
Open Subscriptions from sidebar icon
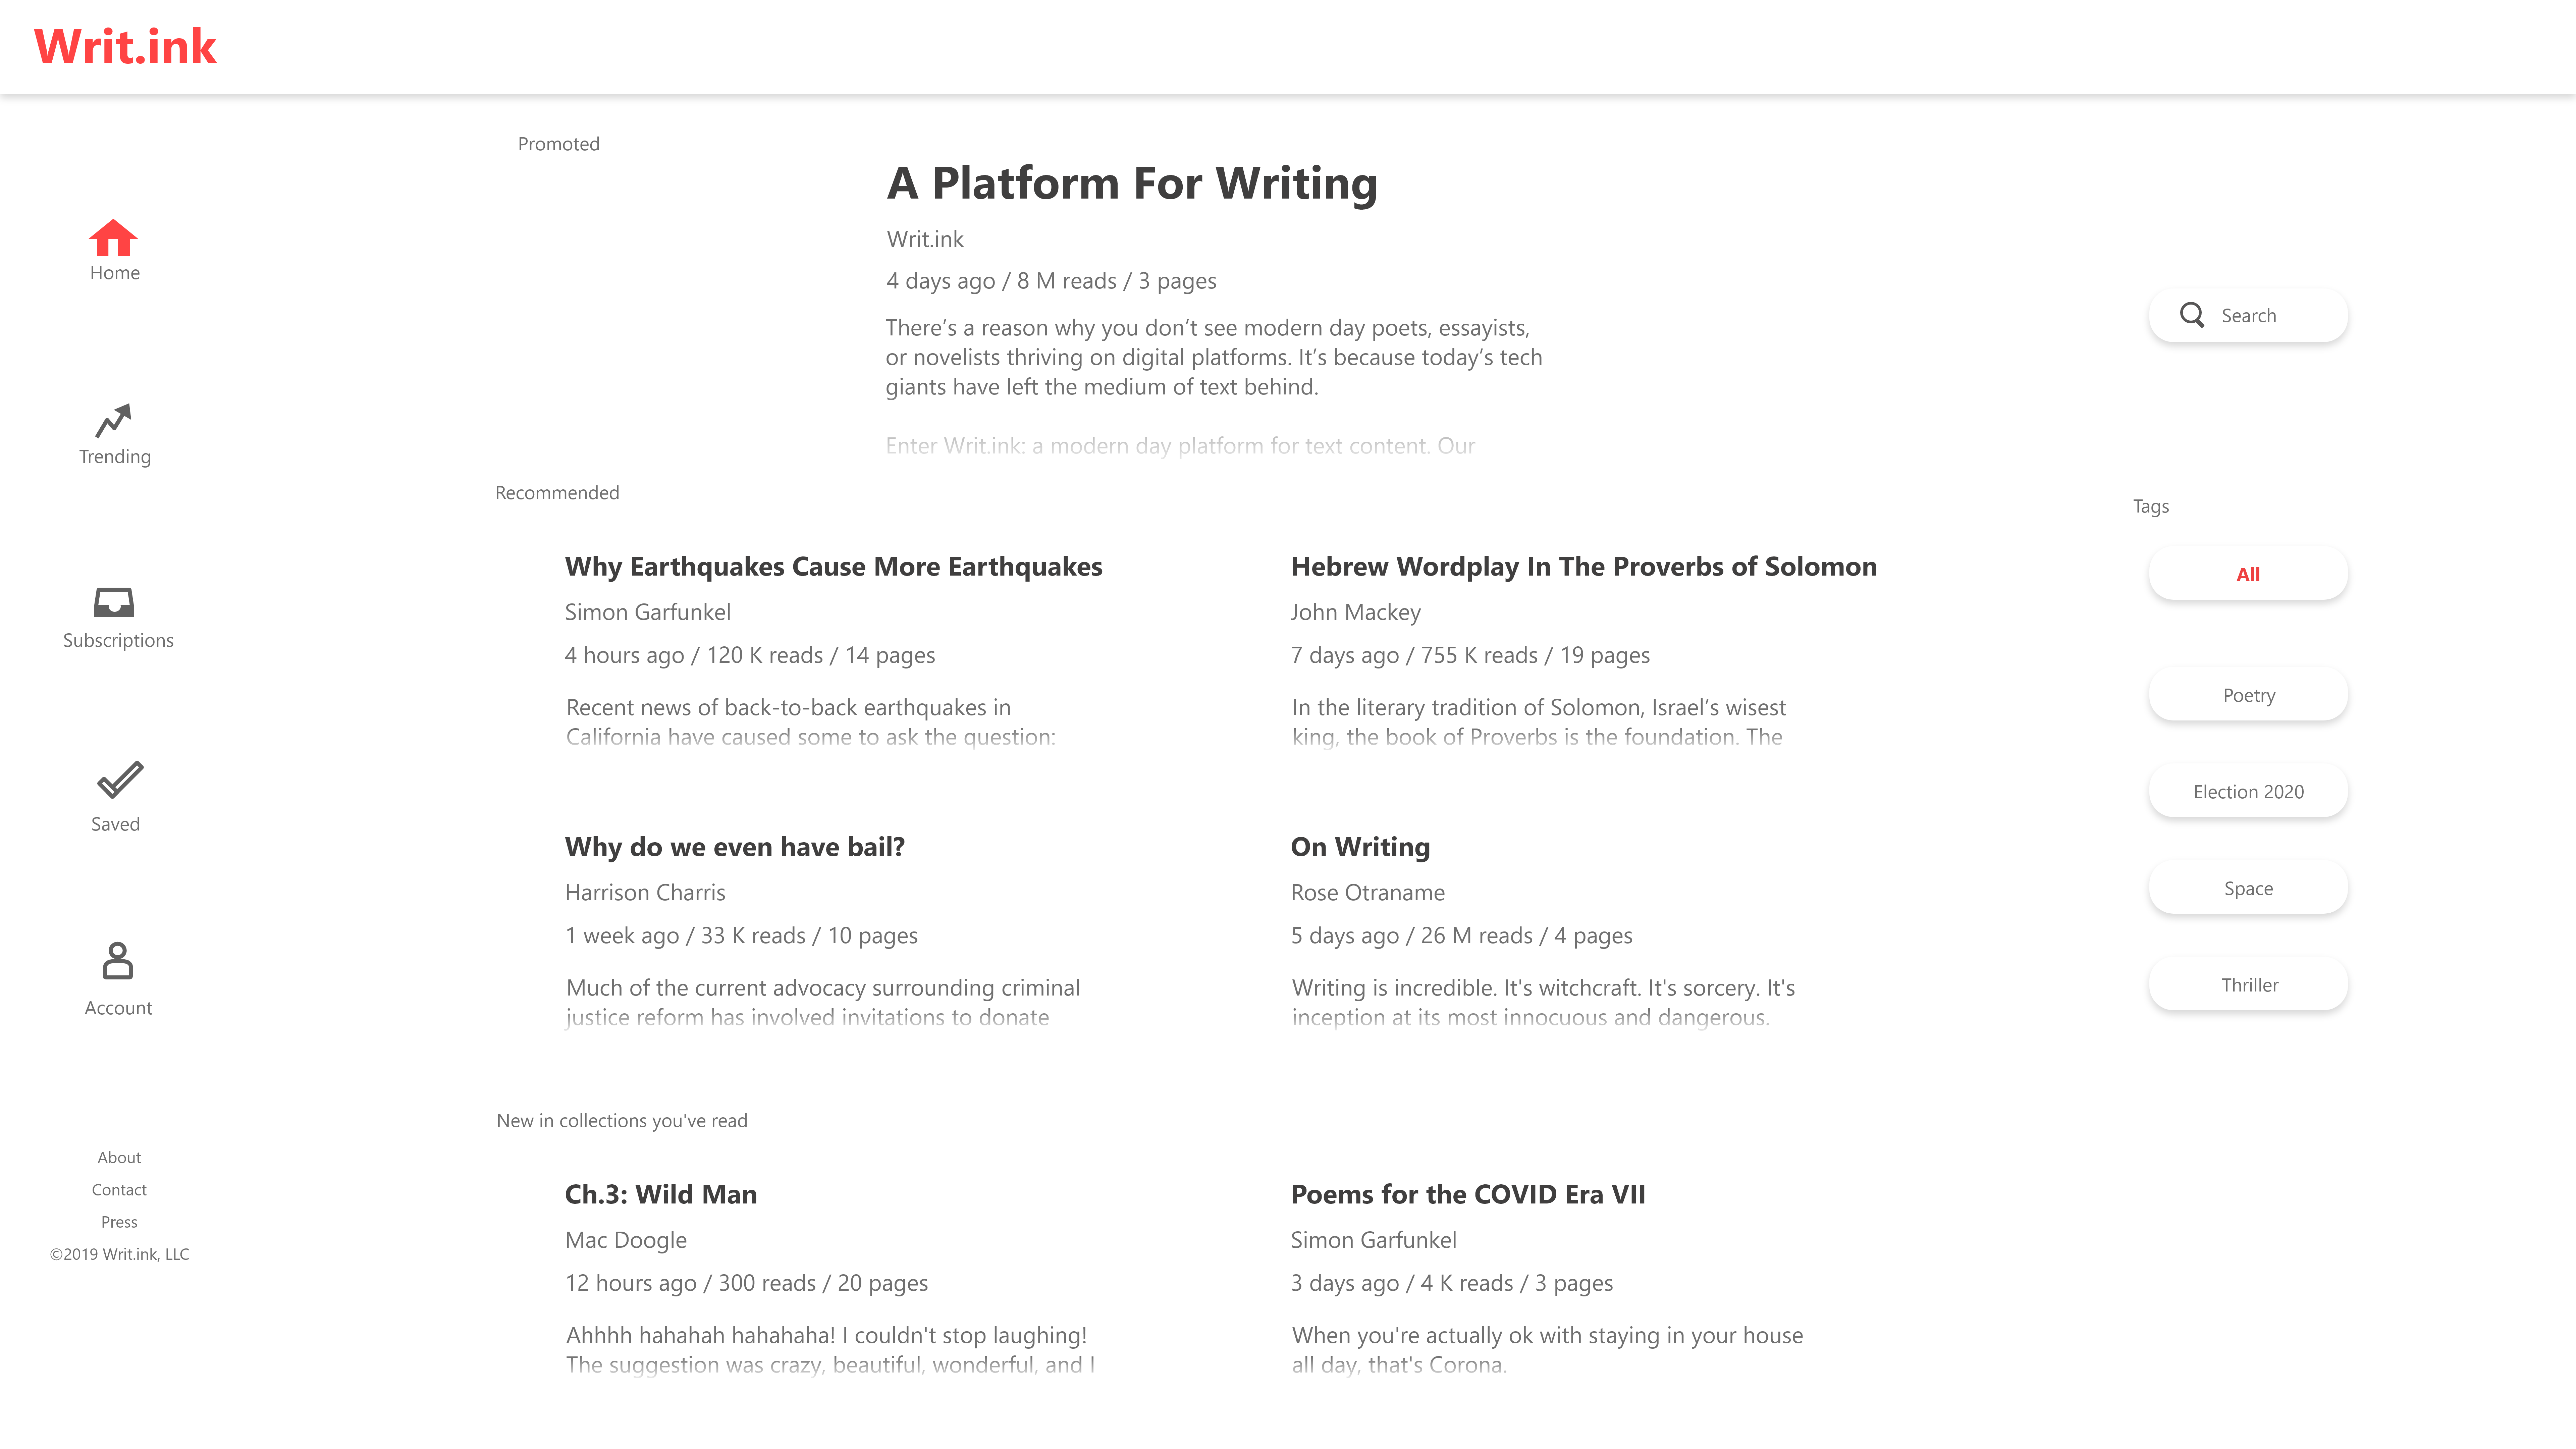(x=115, y=601)
